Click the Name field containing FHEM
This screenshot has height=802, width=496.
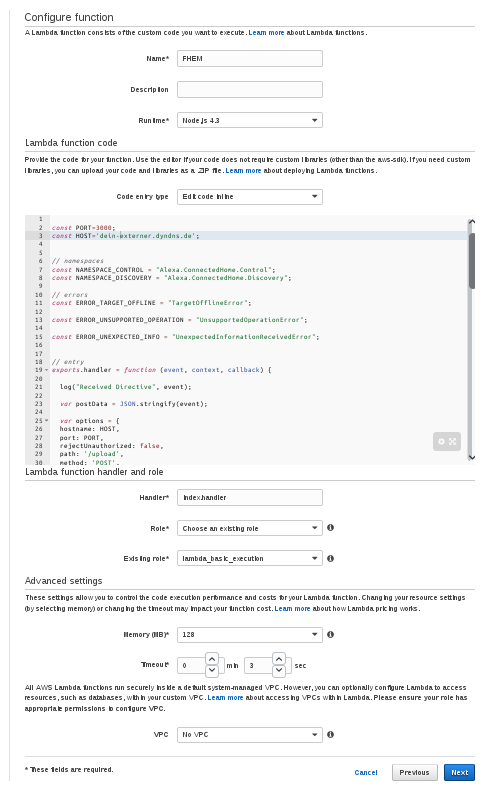click(x=250, y=58)
